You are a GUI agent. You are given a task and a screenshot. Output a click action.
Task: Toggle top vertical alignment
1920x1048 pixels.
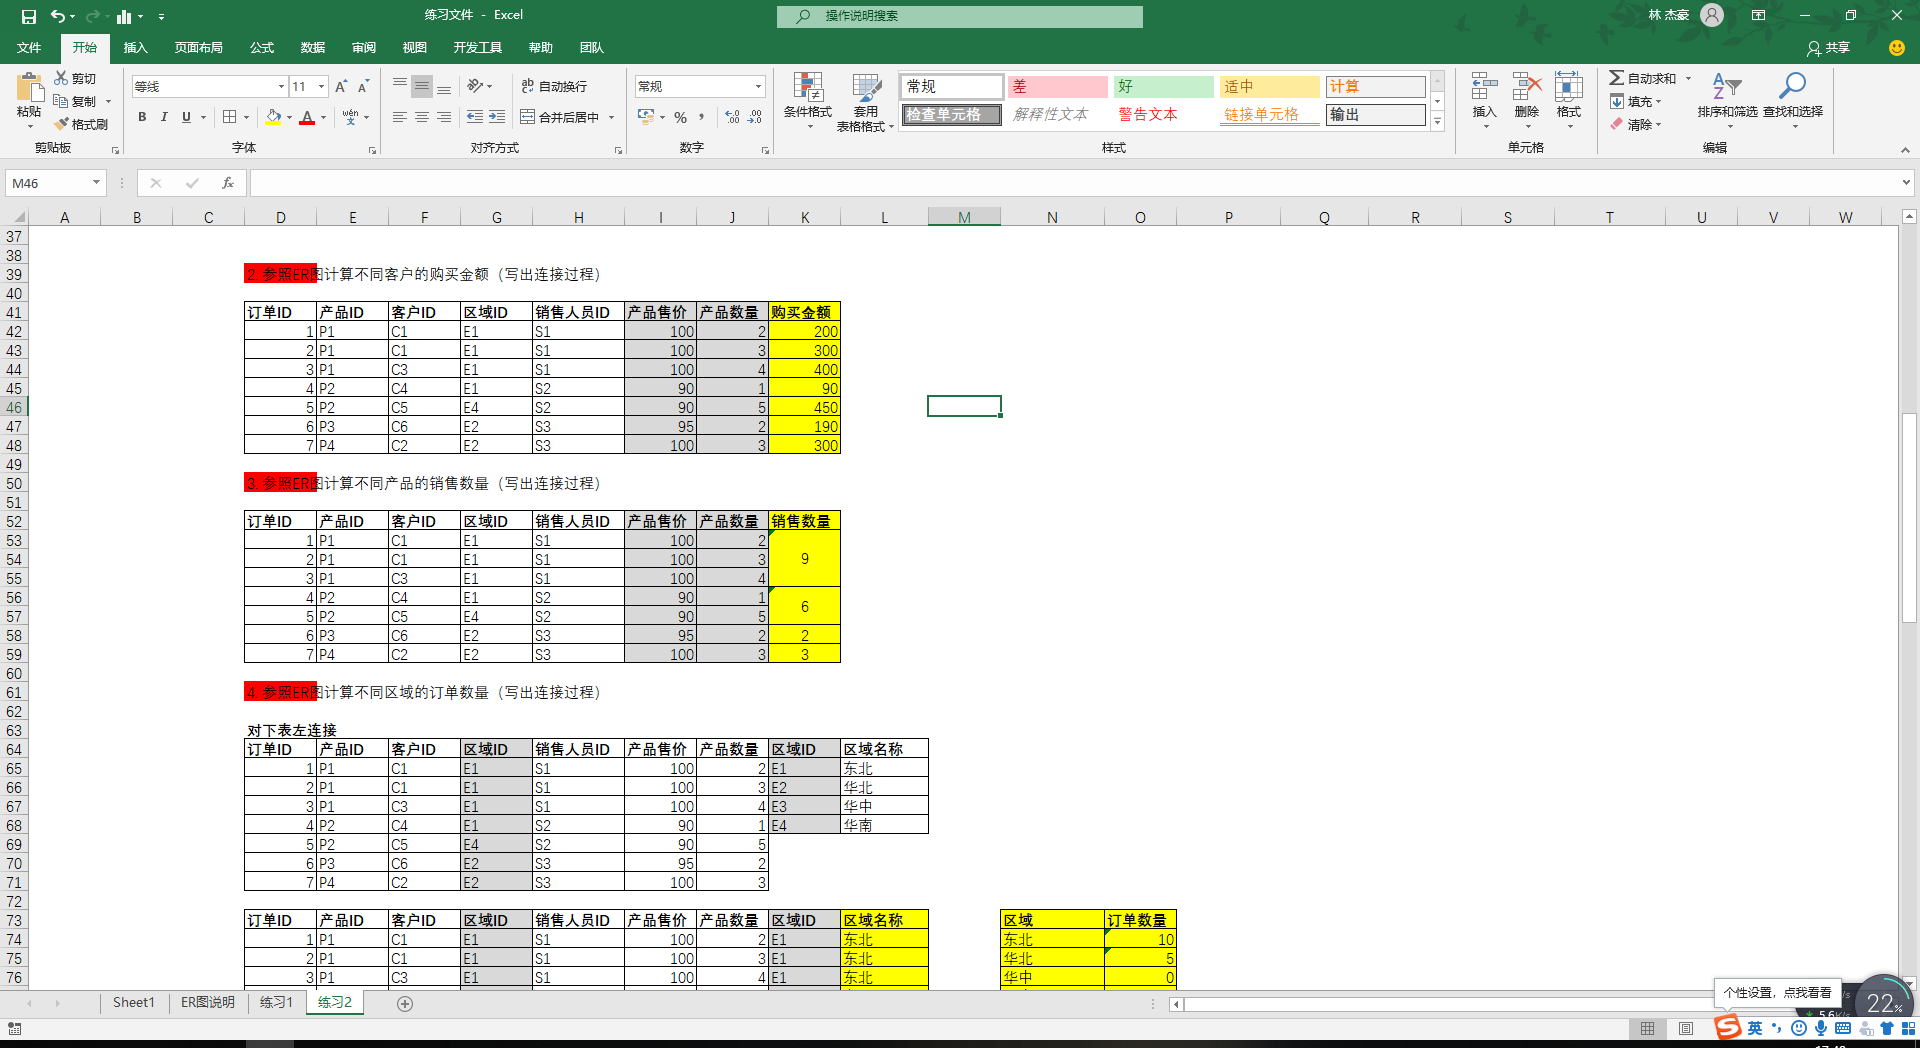tap(400, 86)
